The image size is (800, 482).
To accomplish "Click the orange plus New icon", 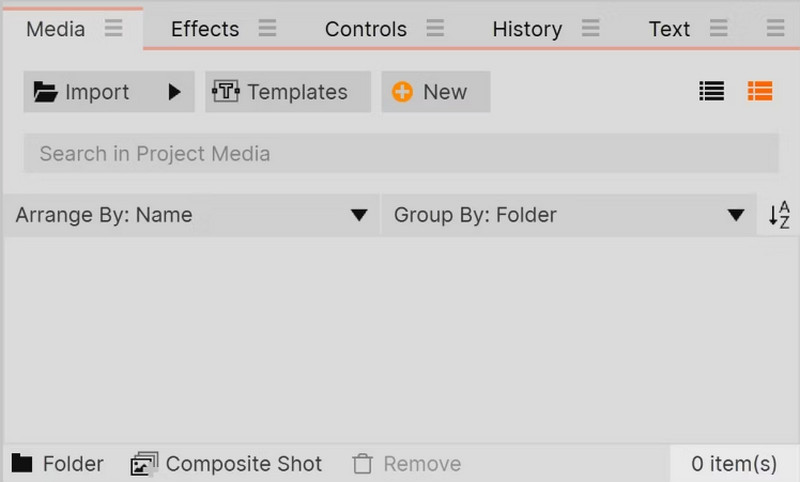I will [402, 92].
